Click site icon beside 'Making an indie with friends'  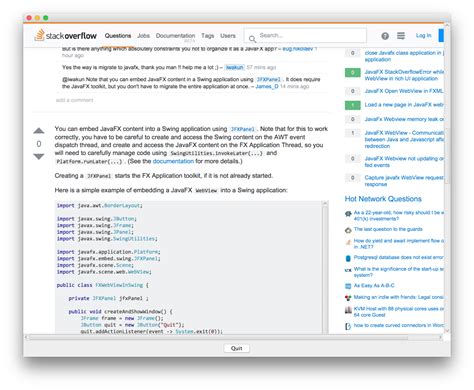coord(348,298)
